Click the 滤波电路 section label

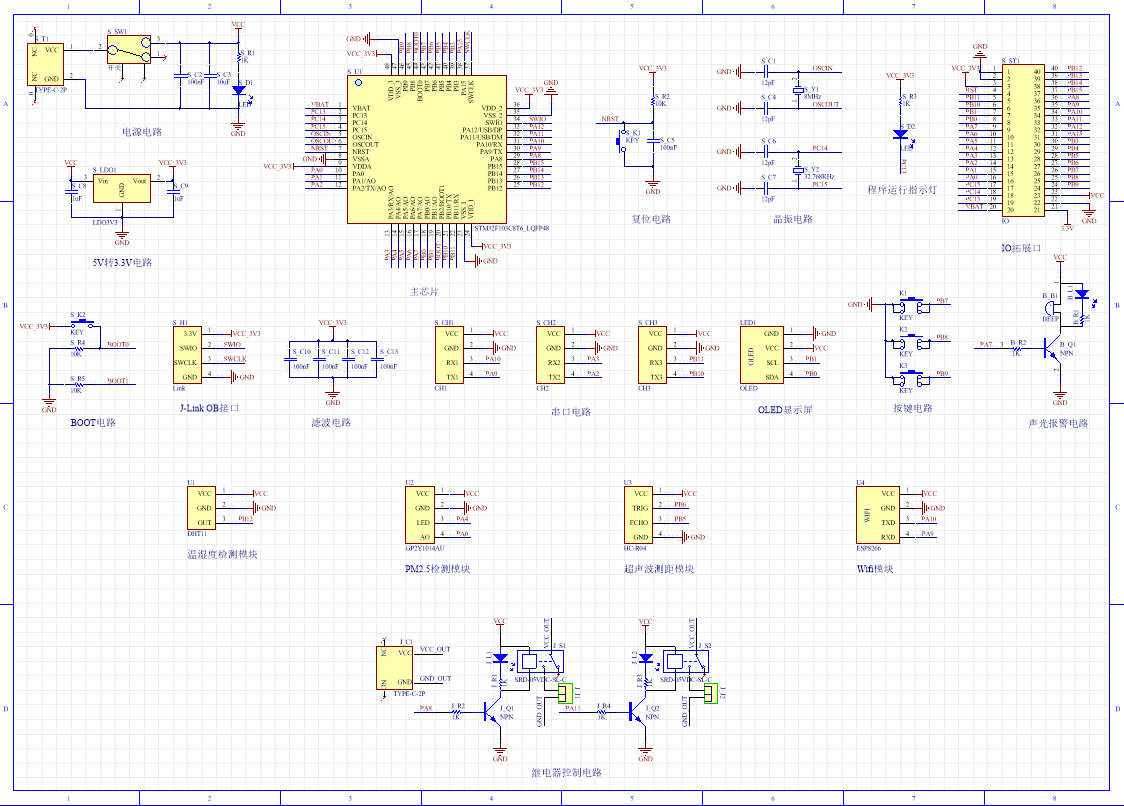[331, 423]
